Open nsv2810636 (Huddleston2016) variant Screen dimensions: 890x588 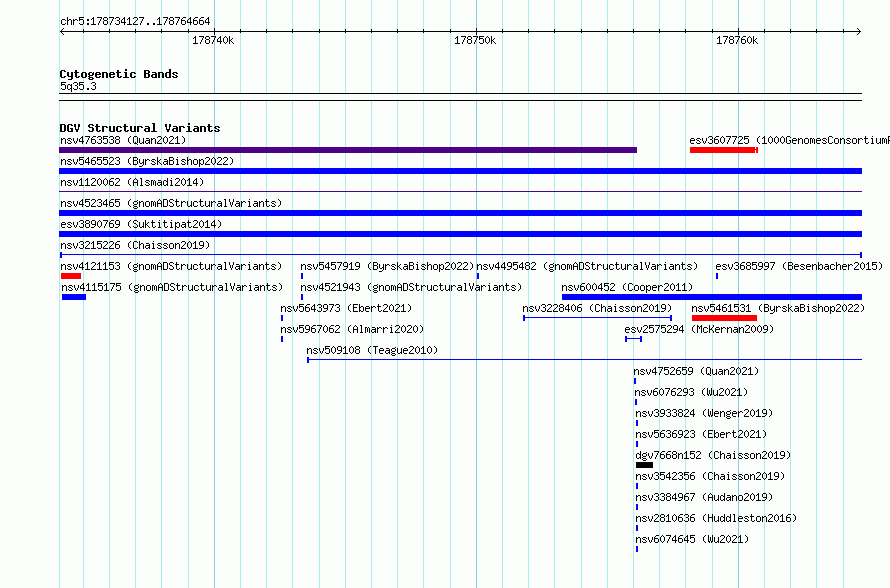pos(716,518)
